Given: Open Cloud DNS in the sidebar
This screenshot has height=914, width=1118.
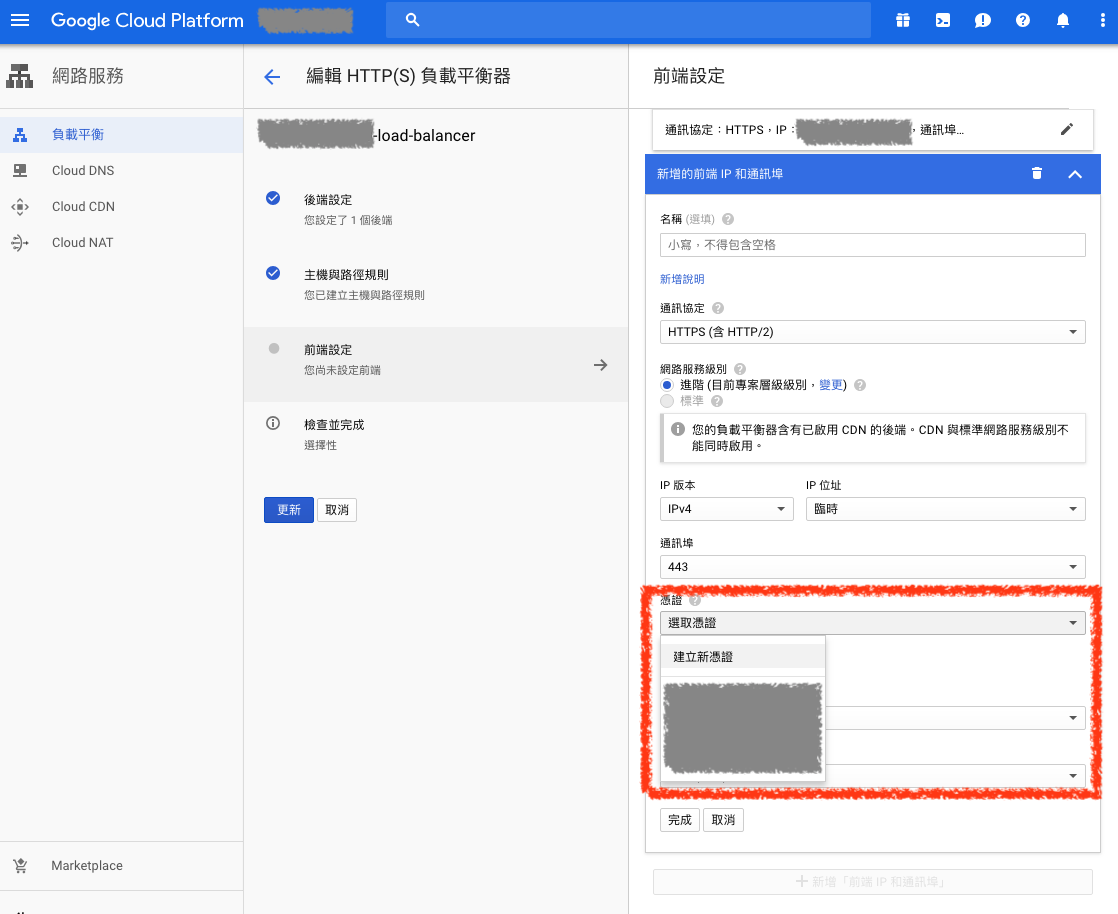Looking at the screenshot, I should click(x=83, y=171).
